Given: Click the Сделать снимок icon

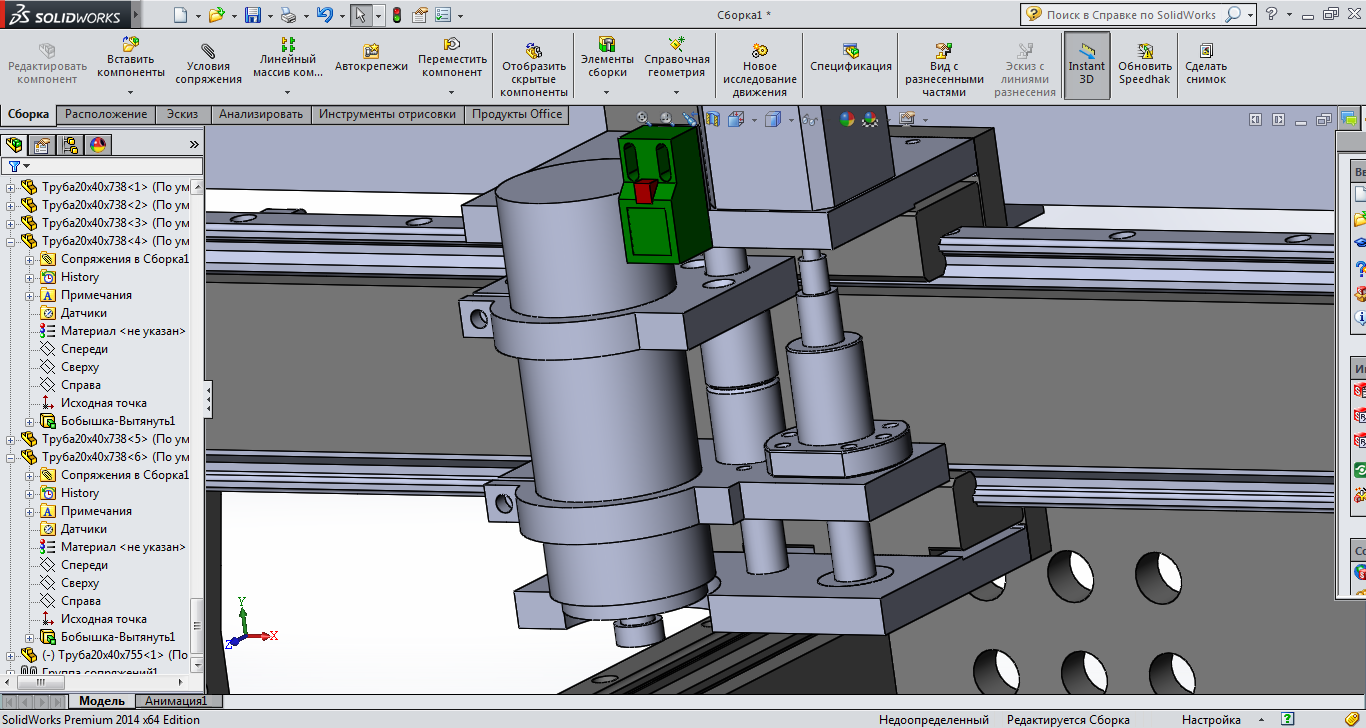Looking at the screenshot, I should (1206, 51).
